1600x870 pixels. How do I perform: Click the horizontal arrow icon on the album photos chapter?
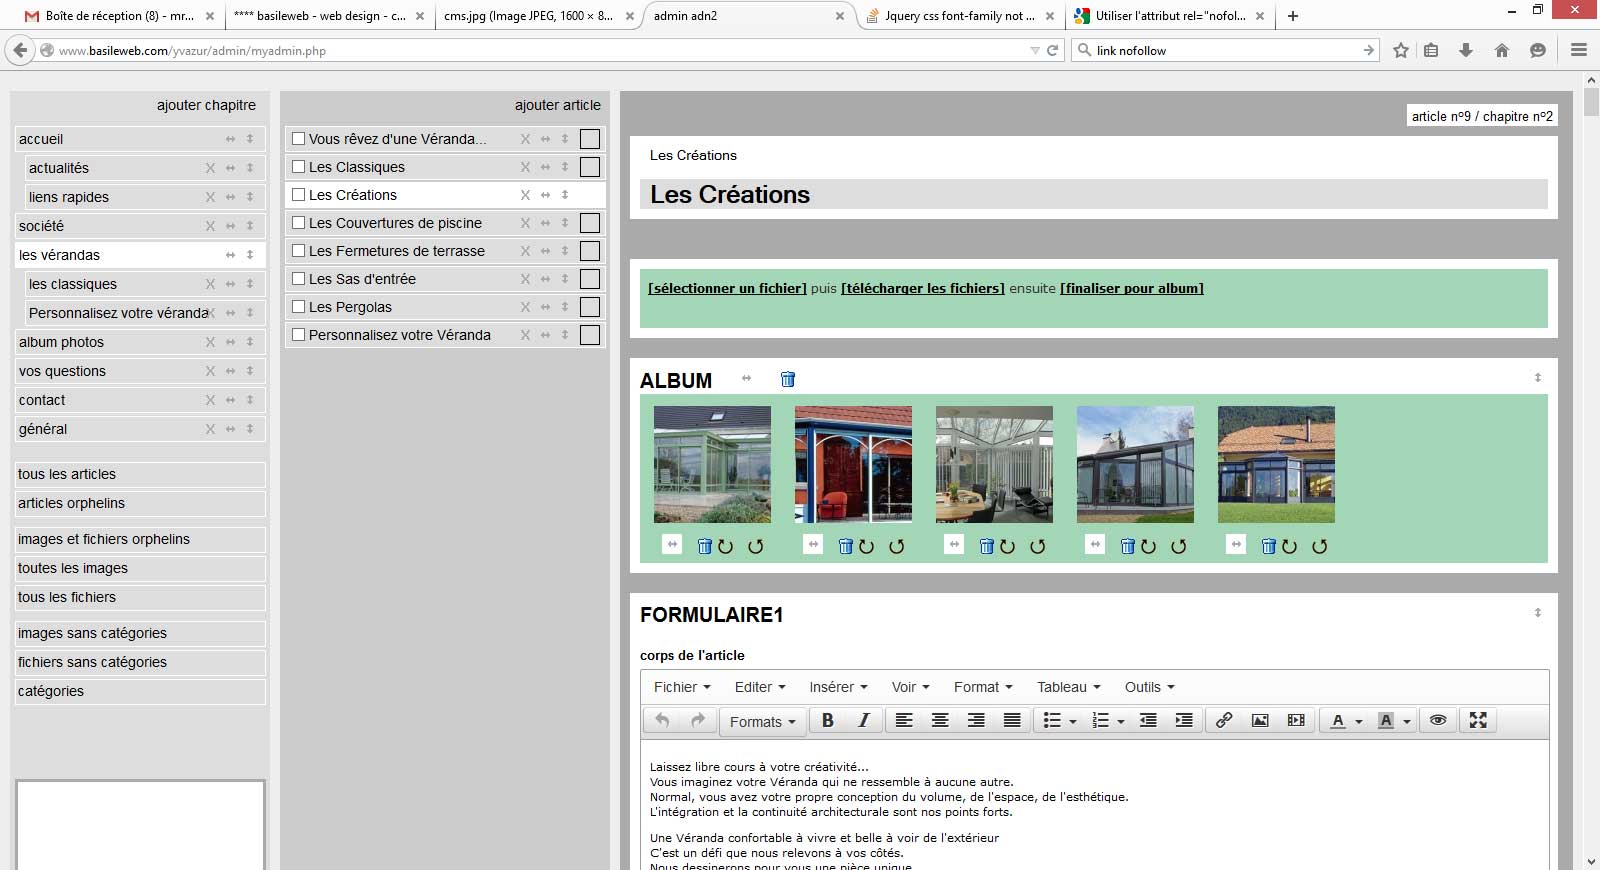coord(230,342)
